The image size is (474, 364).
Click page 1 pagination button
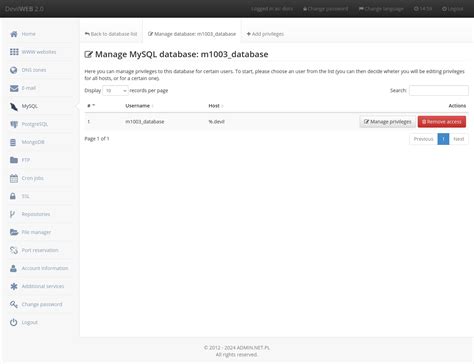coord(443,139)
